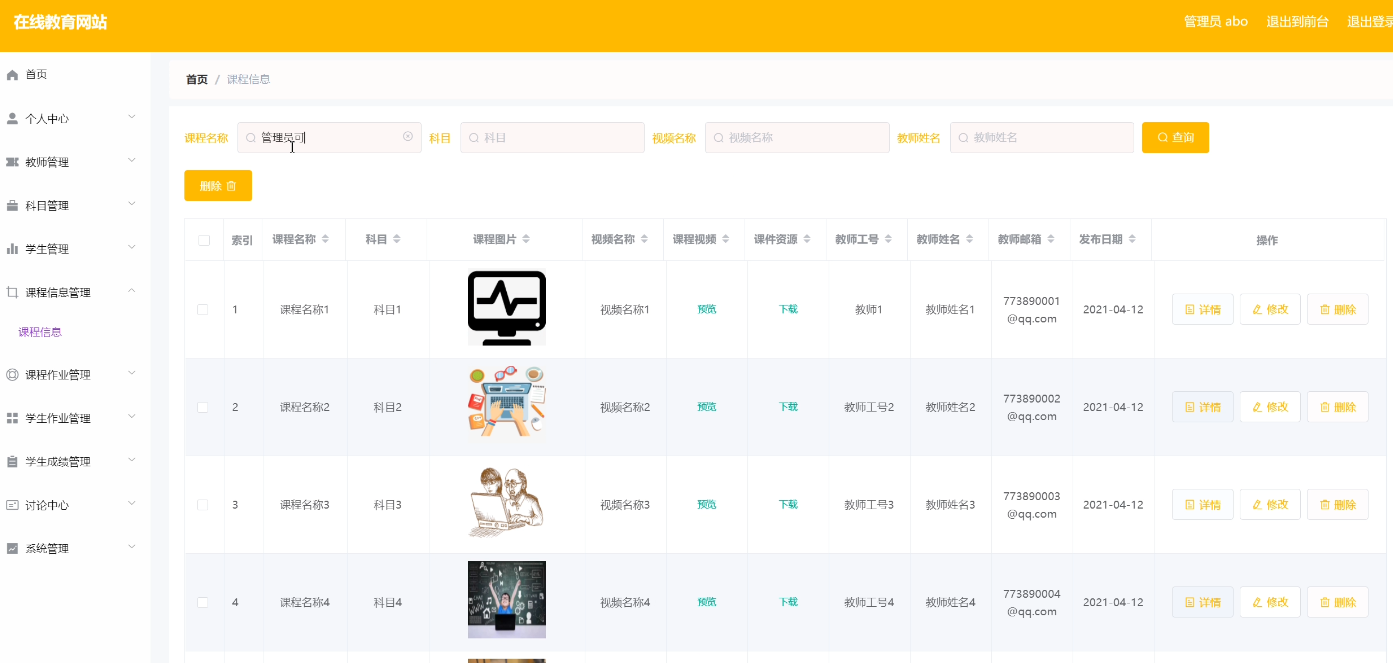1393x663 pixels.
Task: Expand 课程作业管理 menu chevron
Action: (x=132, y=374)
